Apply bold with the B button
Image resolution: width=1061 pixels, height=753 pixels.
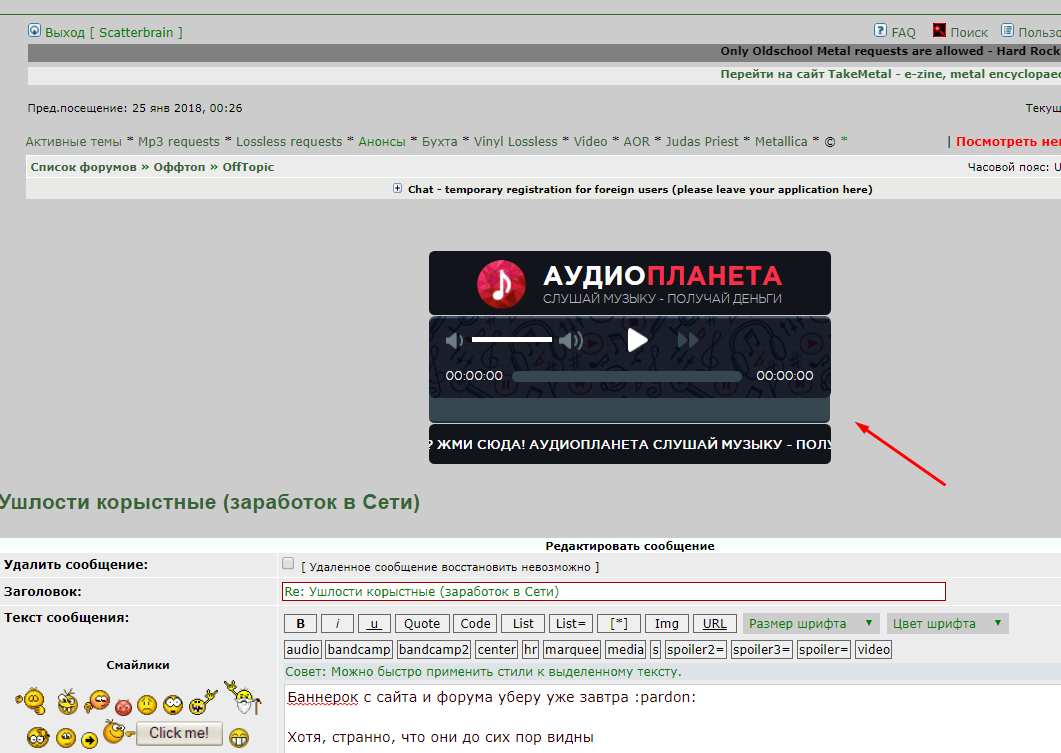click(x=300, y=623)
